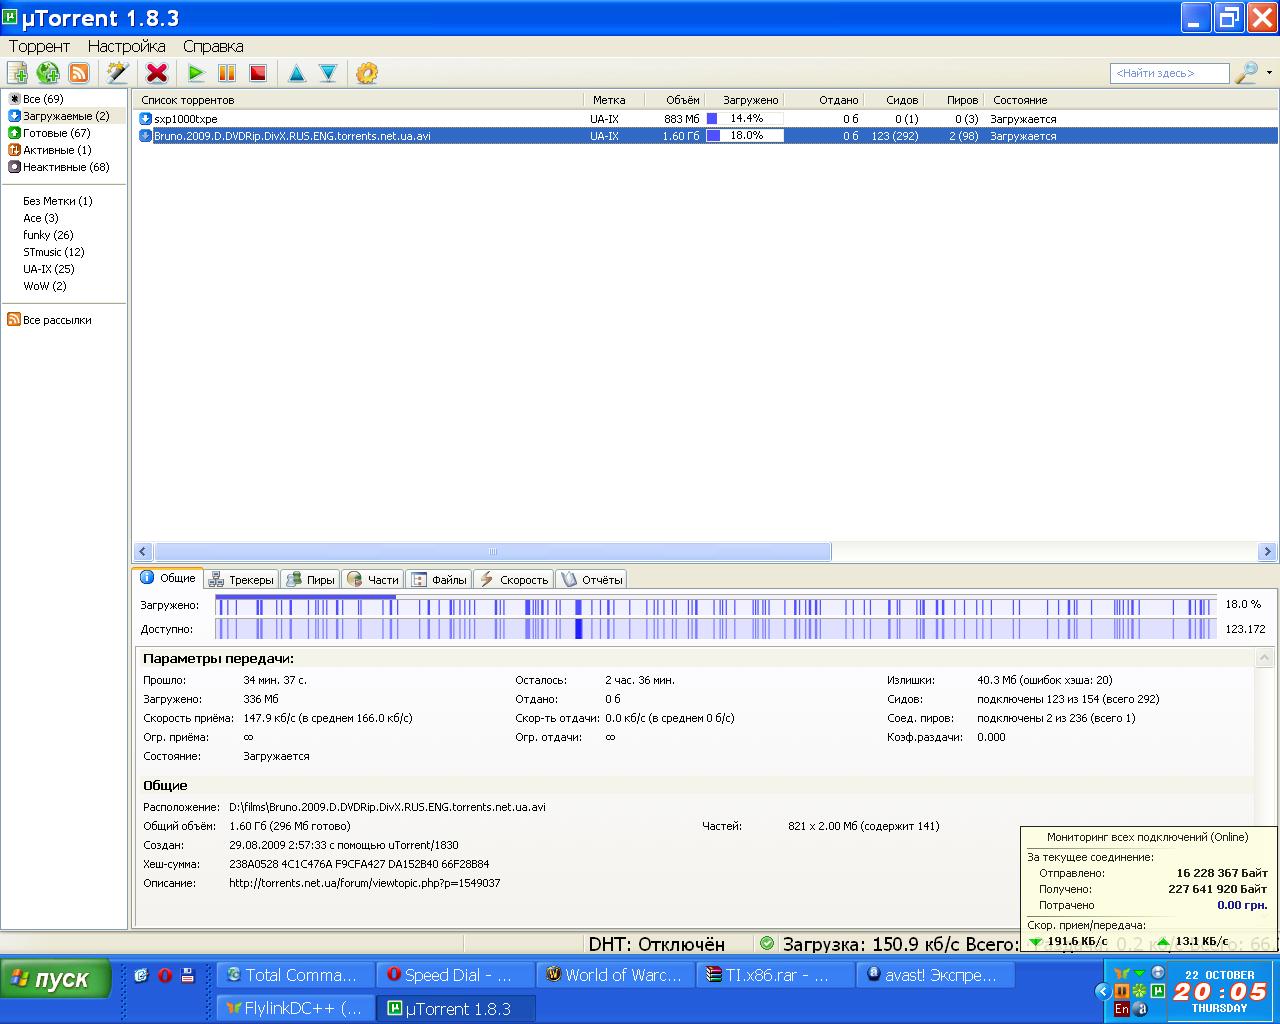Screen dimensions: 1280x1024
Task: Click the Add Torrent toolbar icon
Action: [x=17, y=73]
